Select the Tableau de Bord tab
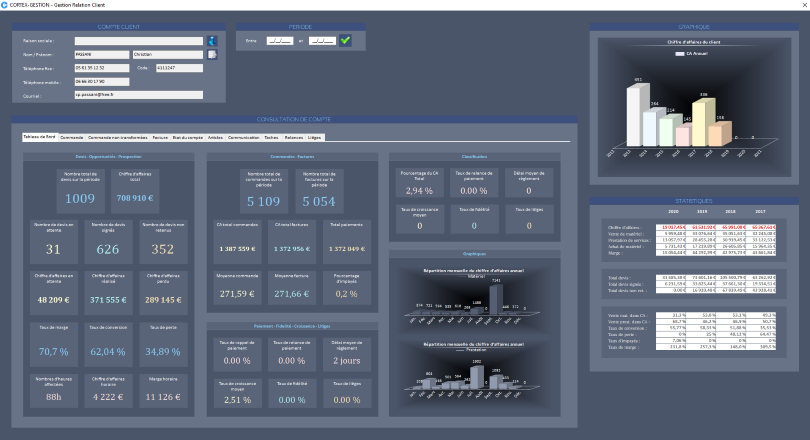The width and height of the screenshot is (810, 440). [x=39, y=137]
